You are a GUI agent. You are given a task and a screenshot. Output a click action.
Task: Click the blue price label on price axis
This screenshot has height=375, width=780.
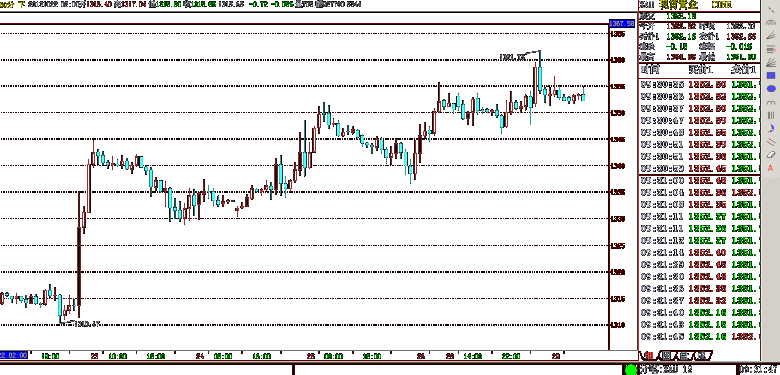622,23
